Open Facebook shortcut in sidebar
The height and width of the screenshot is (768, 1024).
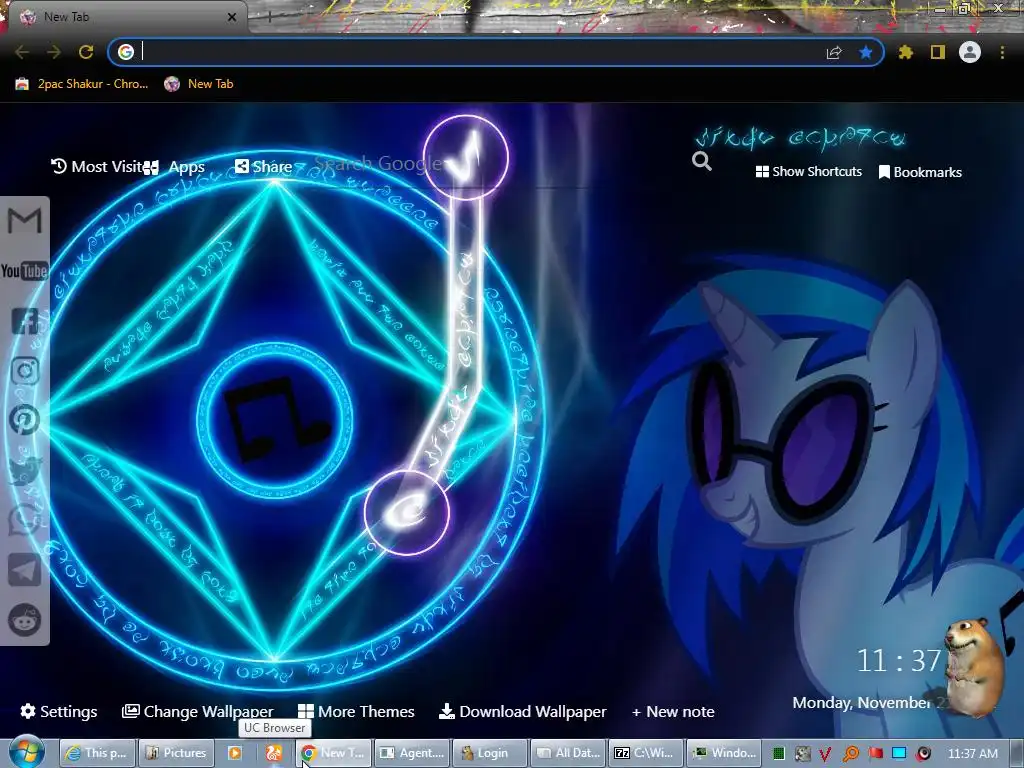pyautogui.click(x=25, y=321)
